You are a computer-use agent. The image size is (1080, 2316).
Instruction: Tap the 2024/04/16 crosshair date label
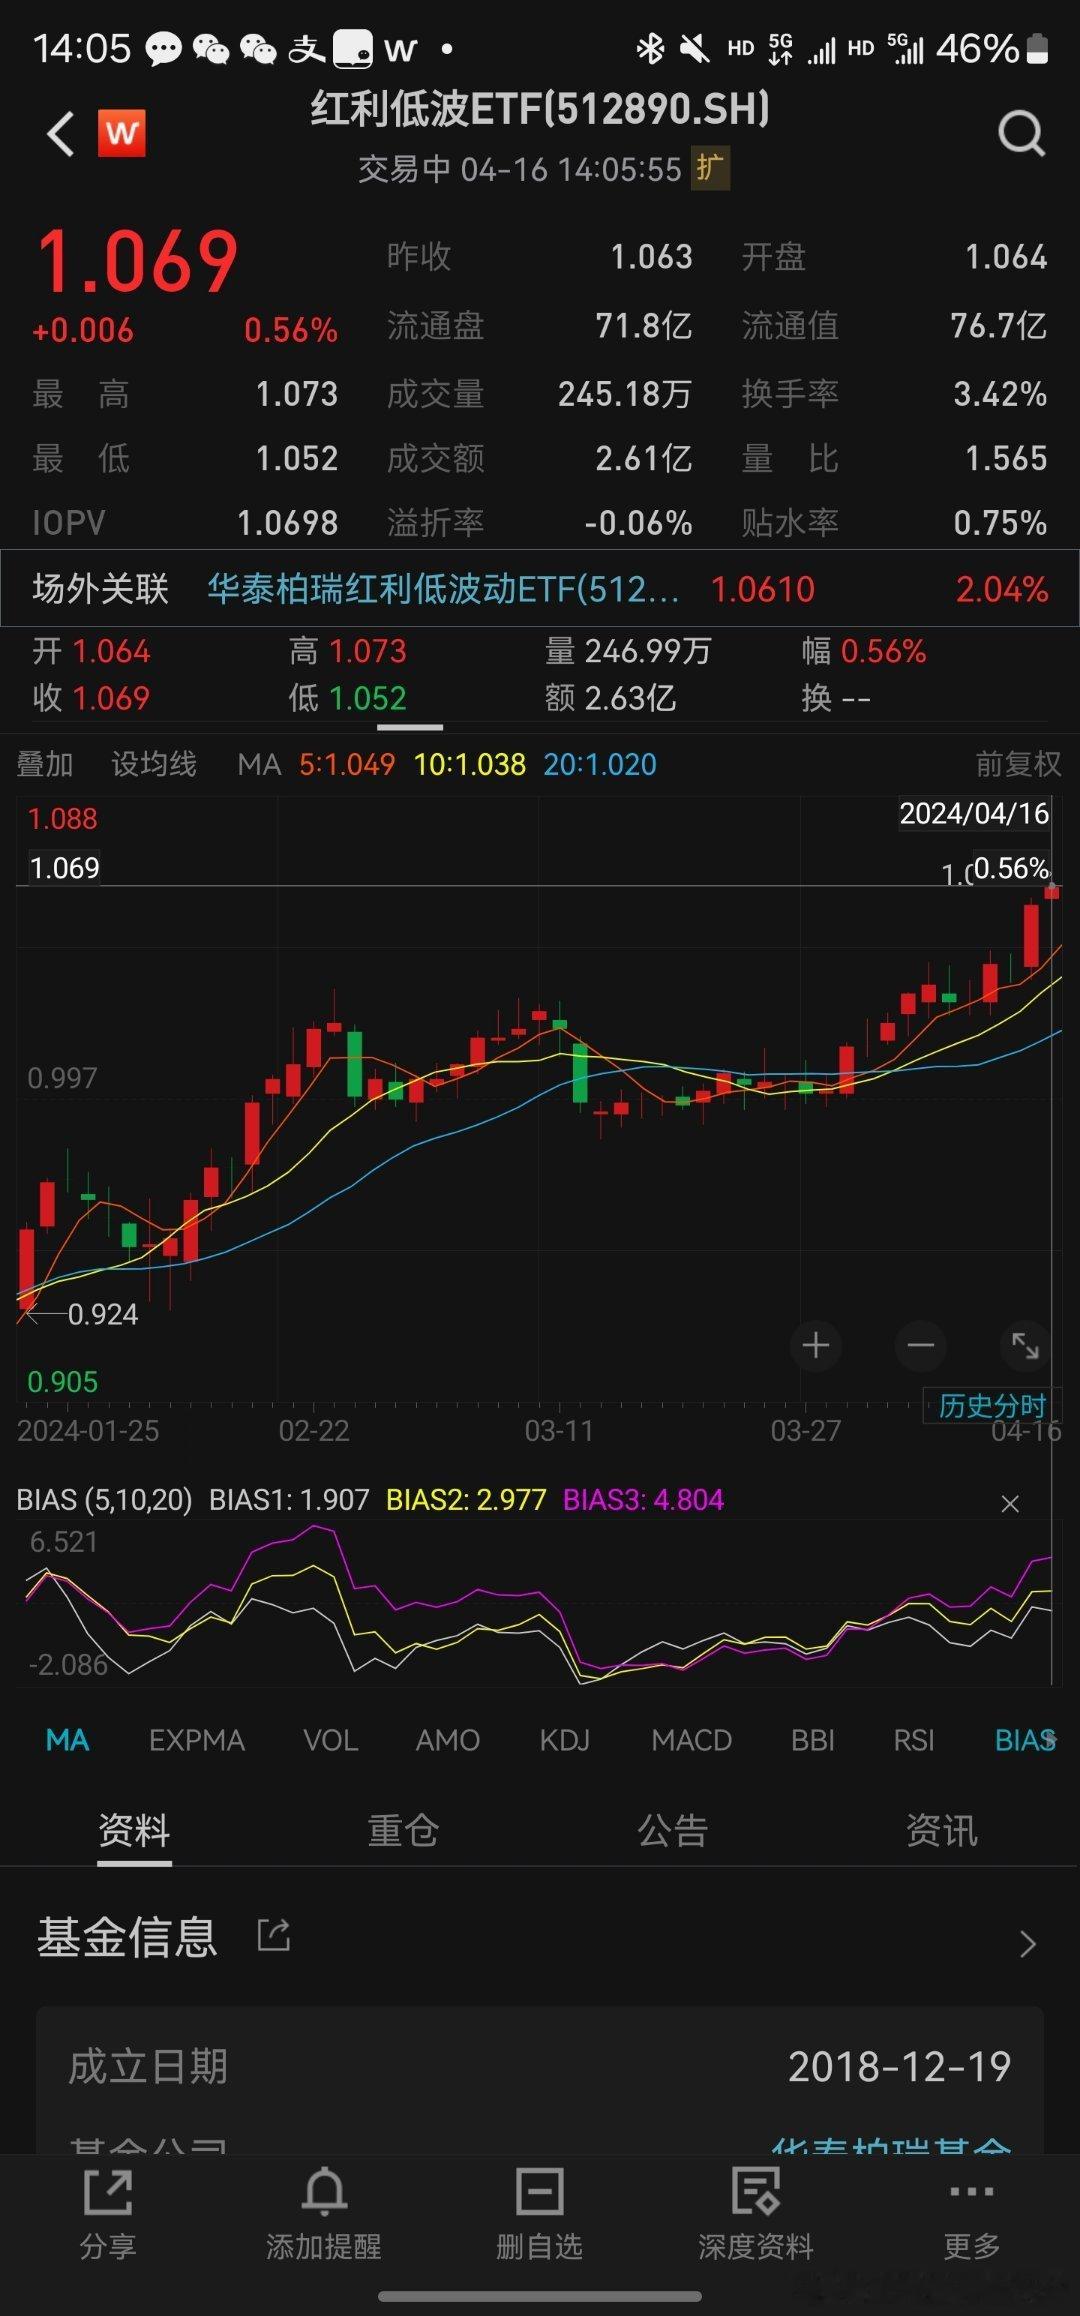pyautogui.click(x=974, y=813)
